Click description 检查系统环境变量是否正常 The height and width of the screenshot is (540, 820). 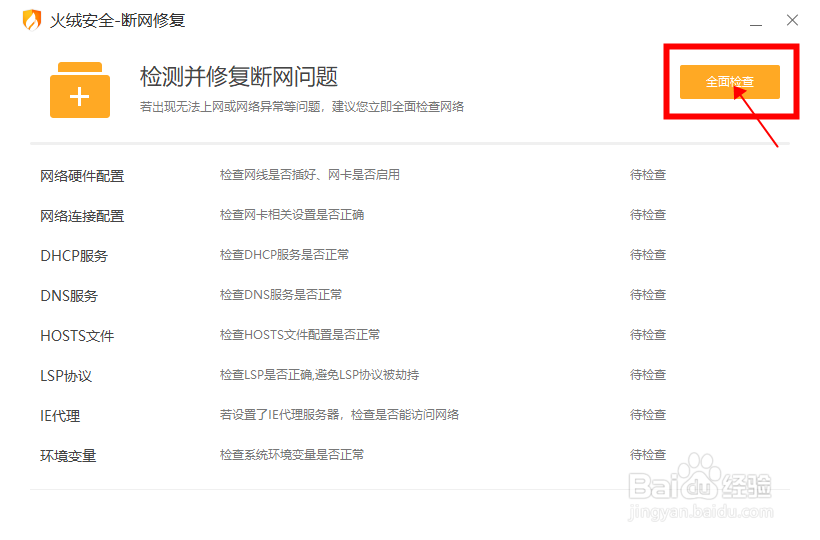click(x=292, y=455)
